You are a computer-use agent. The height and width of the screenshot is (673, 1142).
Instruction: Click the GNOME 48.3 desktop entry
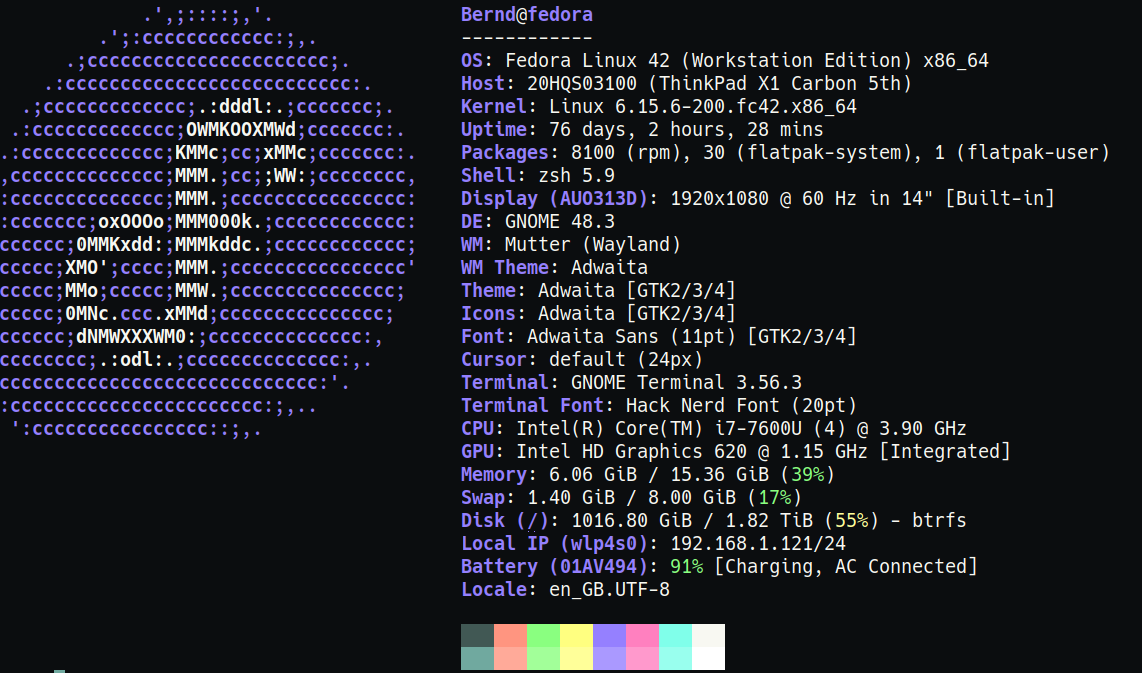[x=560, y=222]
